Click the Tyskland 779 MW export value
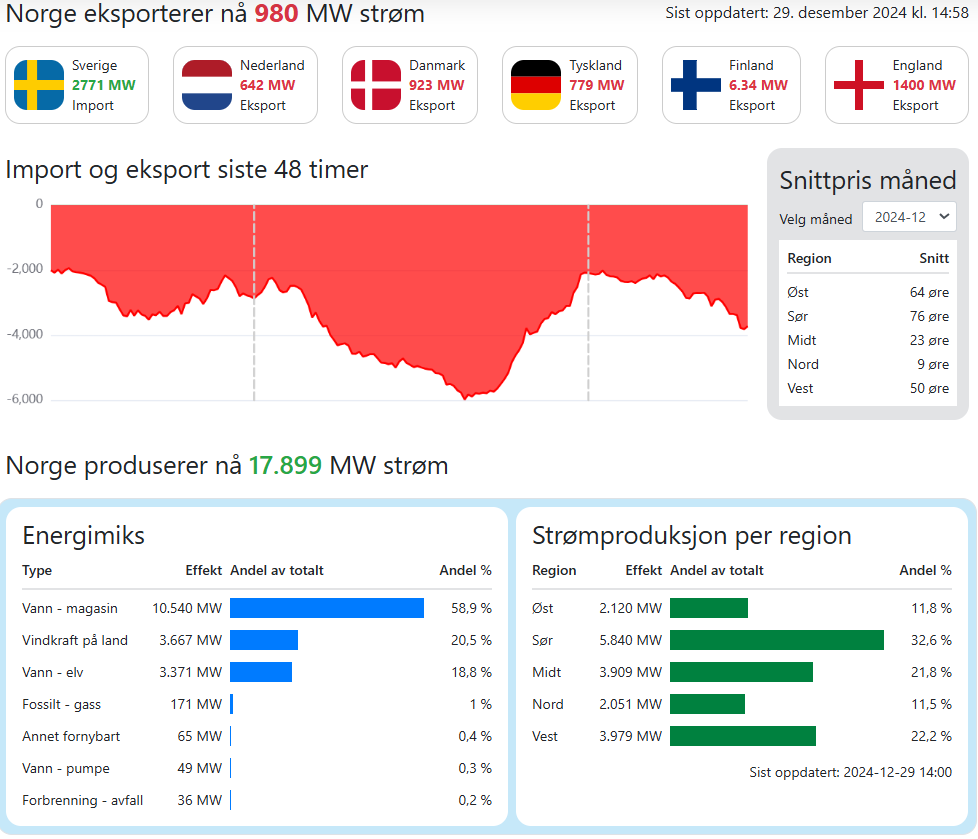This screenshot has height=839, width=978. [596, 85]
